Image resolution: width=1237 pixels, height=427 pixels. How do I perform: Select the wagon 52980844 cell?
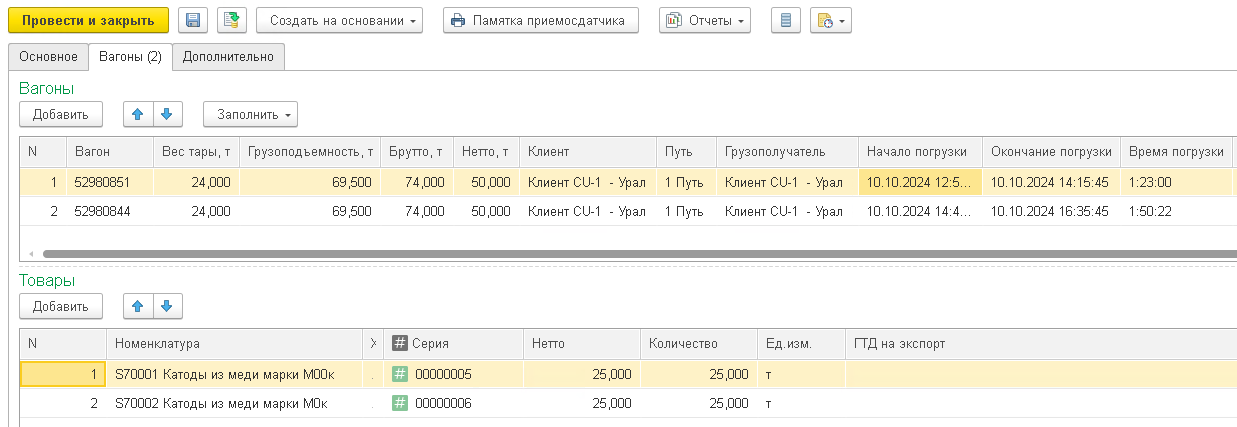(x=102, y=211)
